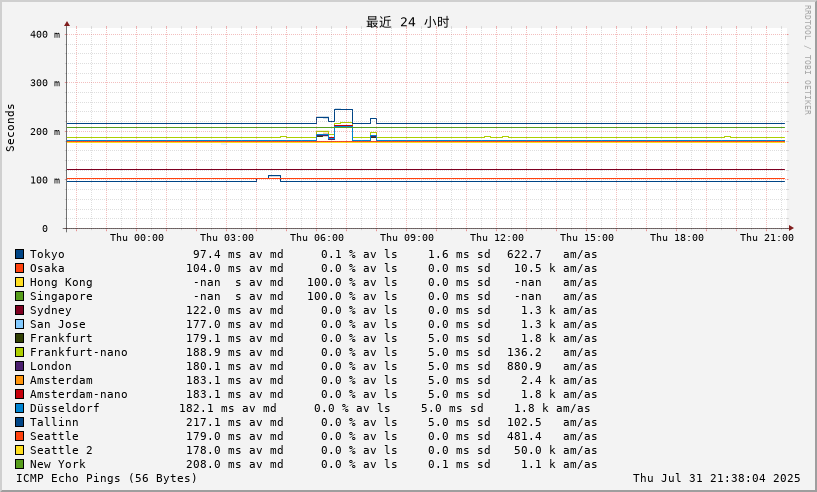Click the '100 m' y-axis tick label
Screen dimensions: 817x492
45,180
